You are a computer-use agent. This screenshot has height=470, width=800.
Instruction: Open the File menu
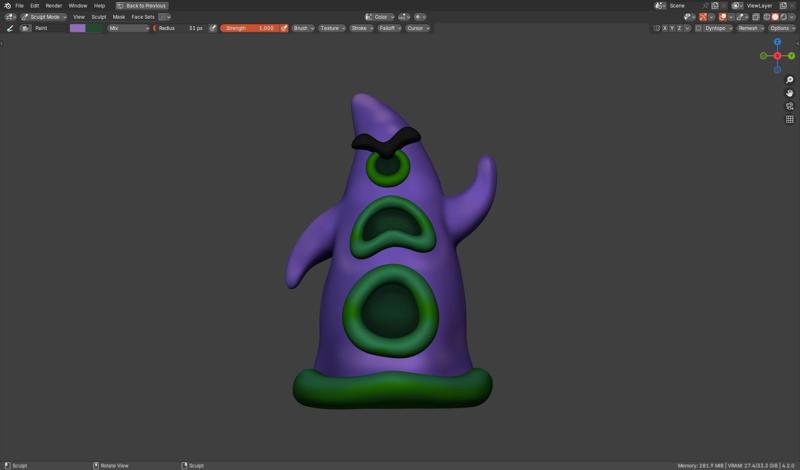click(x=19, y=6)
